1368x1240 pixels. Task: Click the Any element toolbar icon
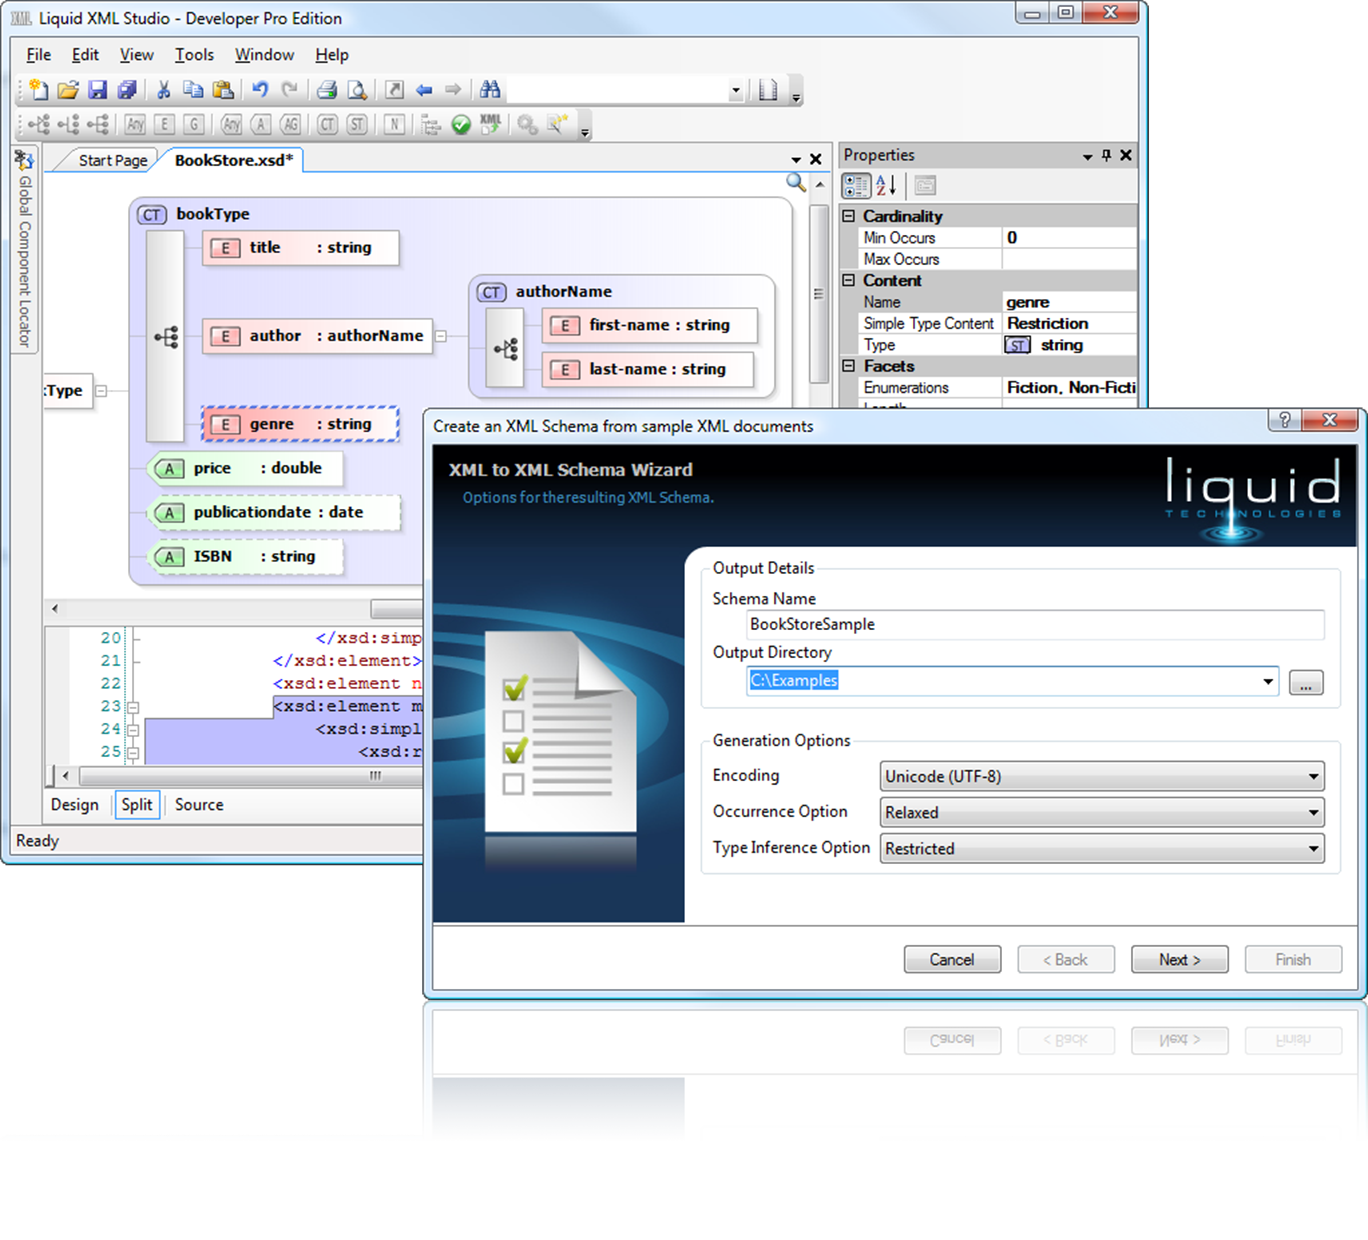[135, 124]
